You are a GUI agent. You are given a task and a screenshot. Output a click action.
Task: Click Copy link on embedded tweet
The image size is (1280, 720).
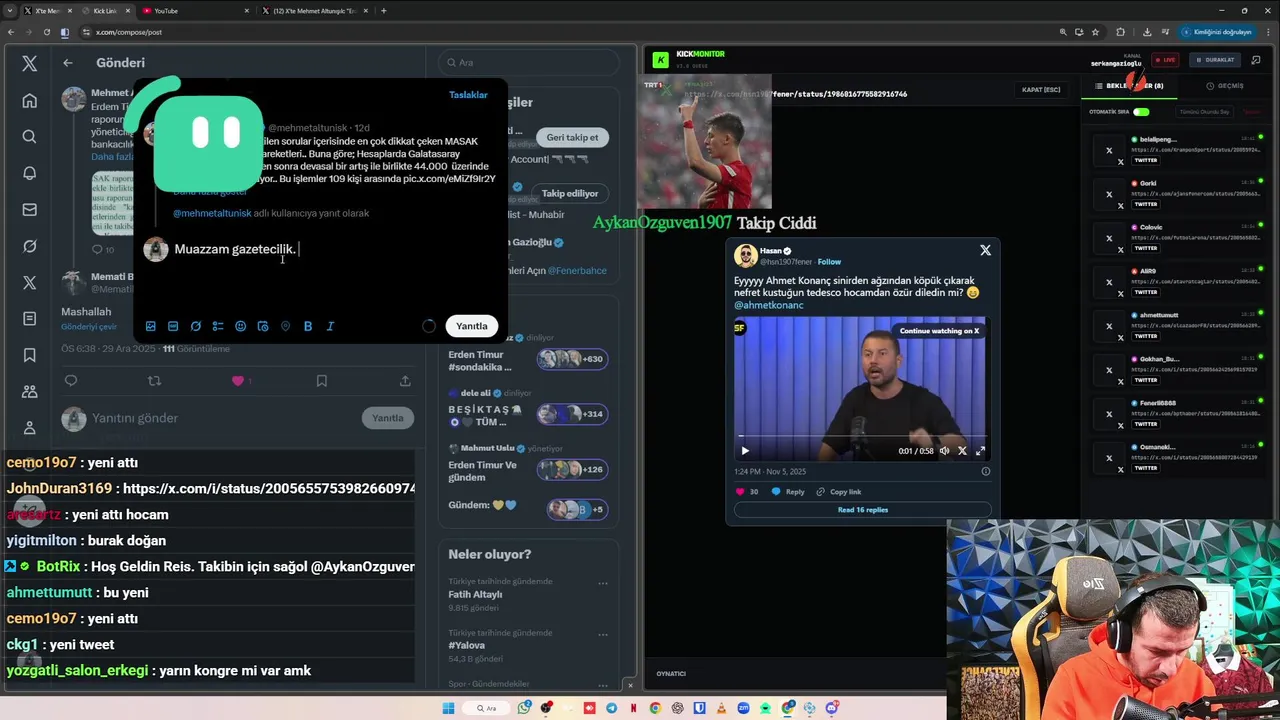(839, 492)
